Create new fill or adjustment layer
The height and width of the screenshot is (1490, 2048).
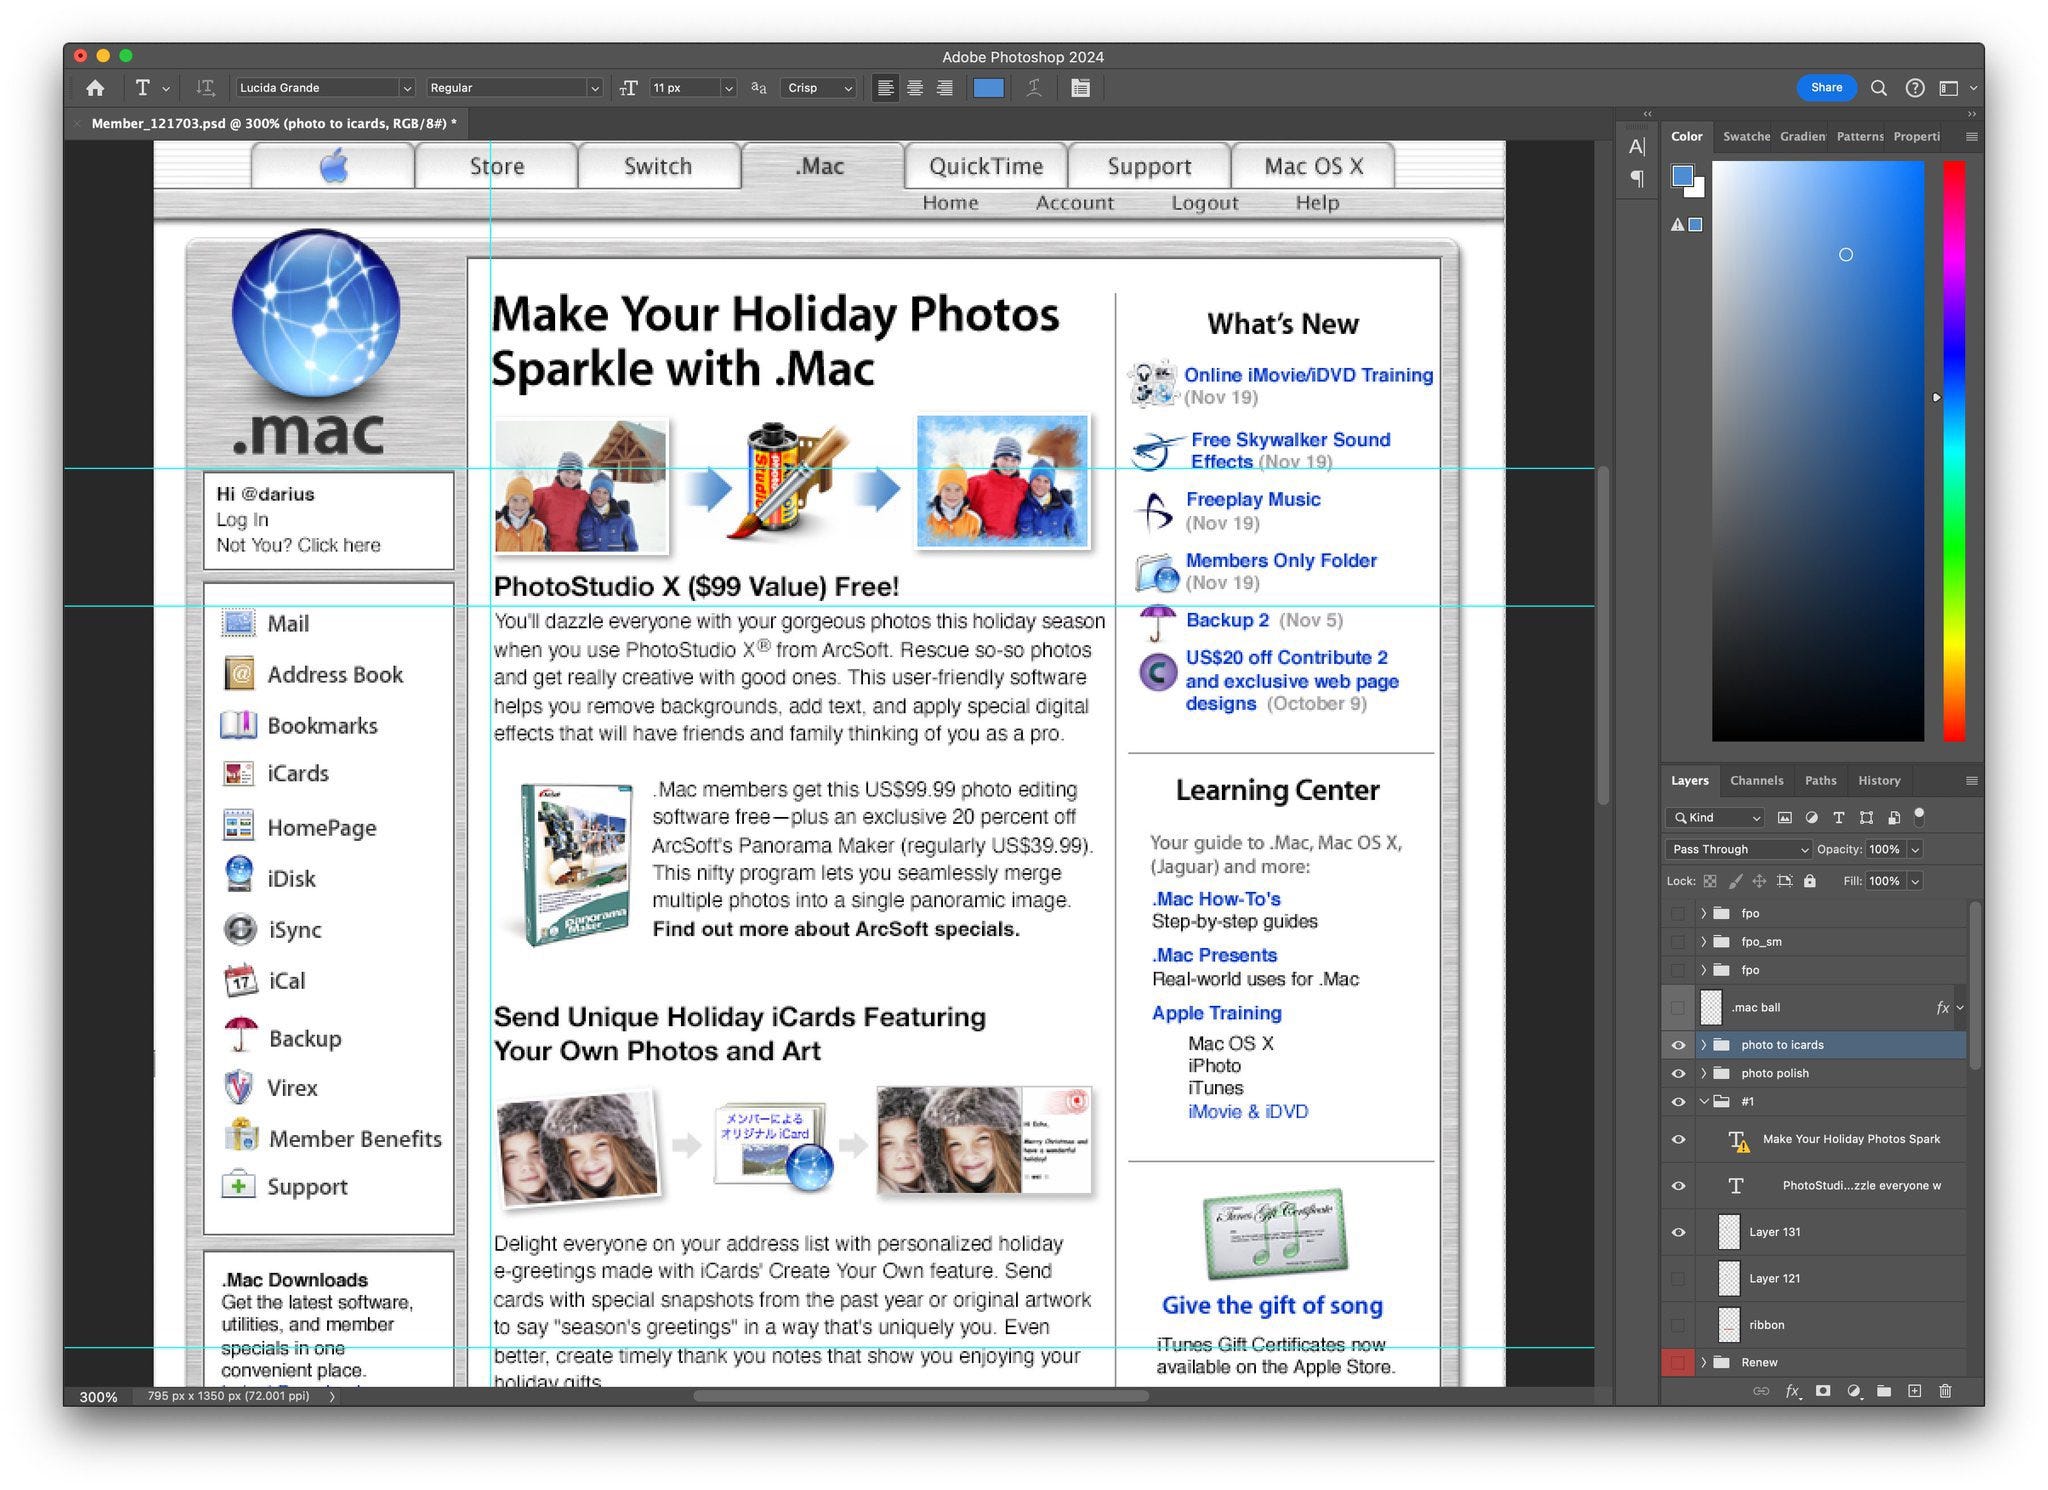pyautogui.click(x=1854, y=1391)
